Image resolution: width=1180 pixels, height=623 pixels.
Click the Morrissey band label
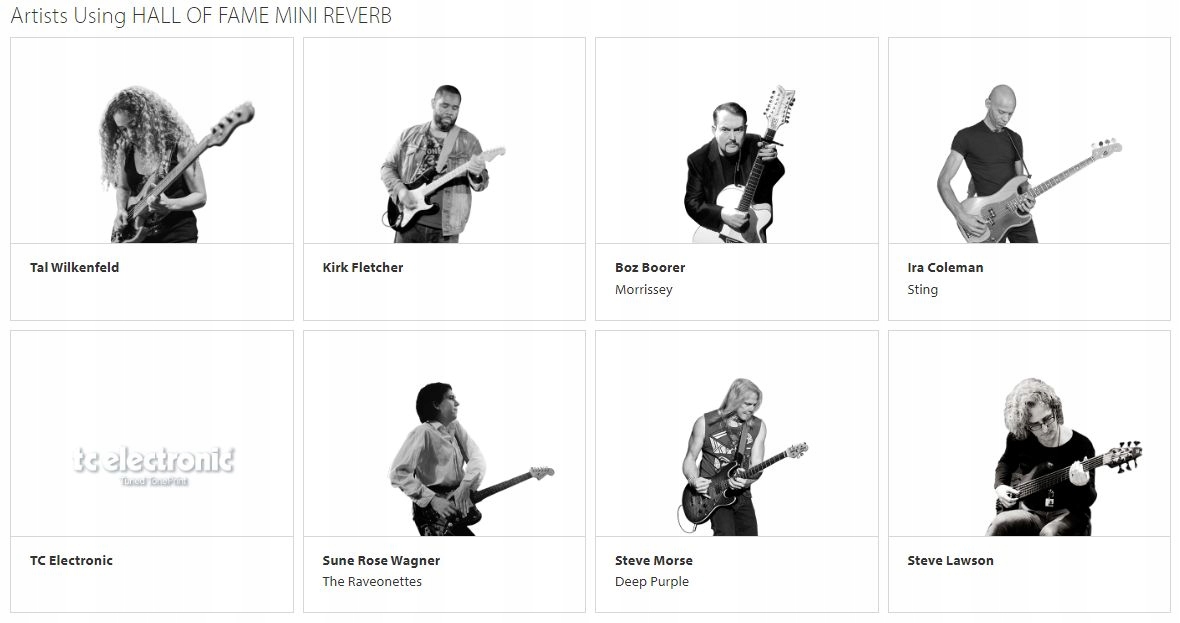coord(643,290)
